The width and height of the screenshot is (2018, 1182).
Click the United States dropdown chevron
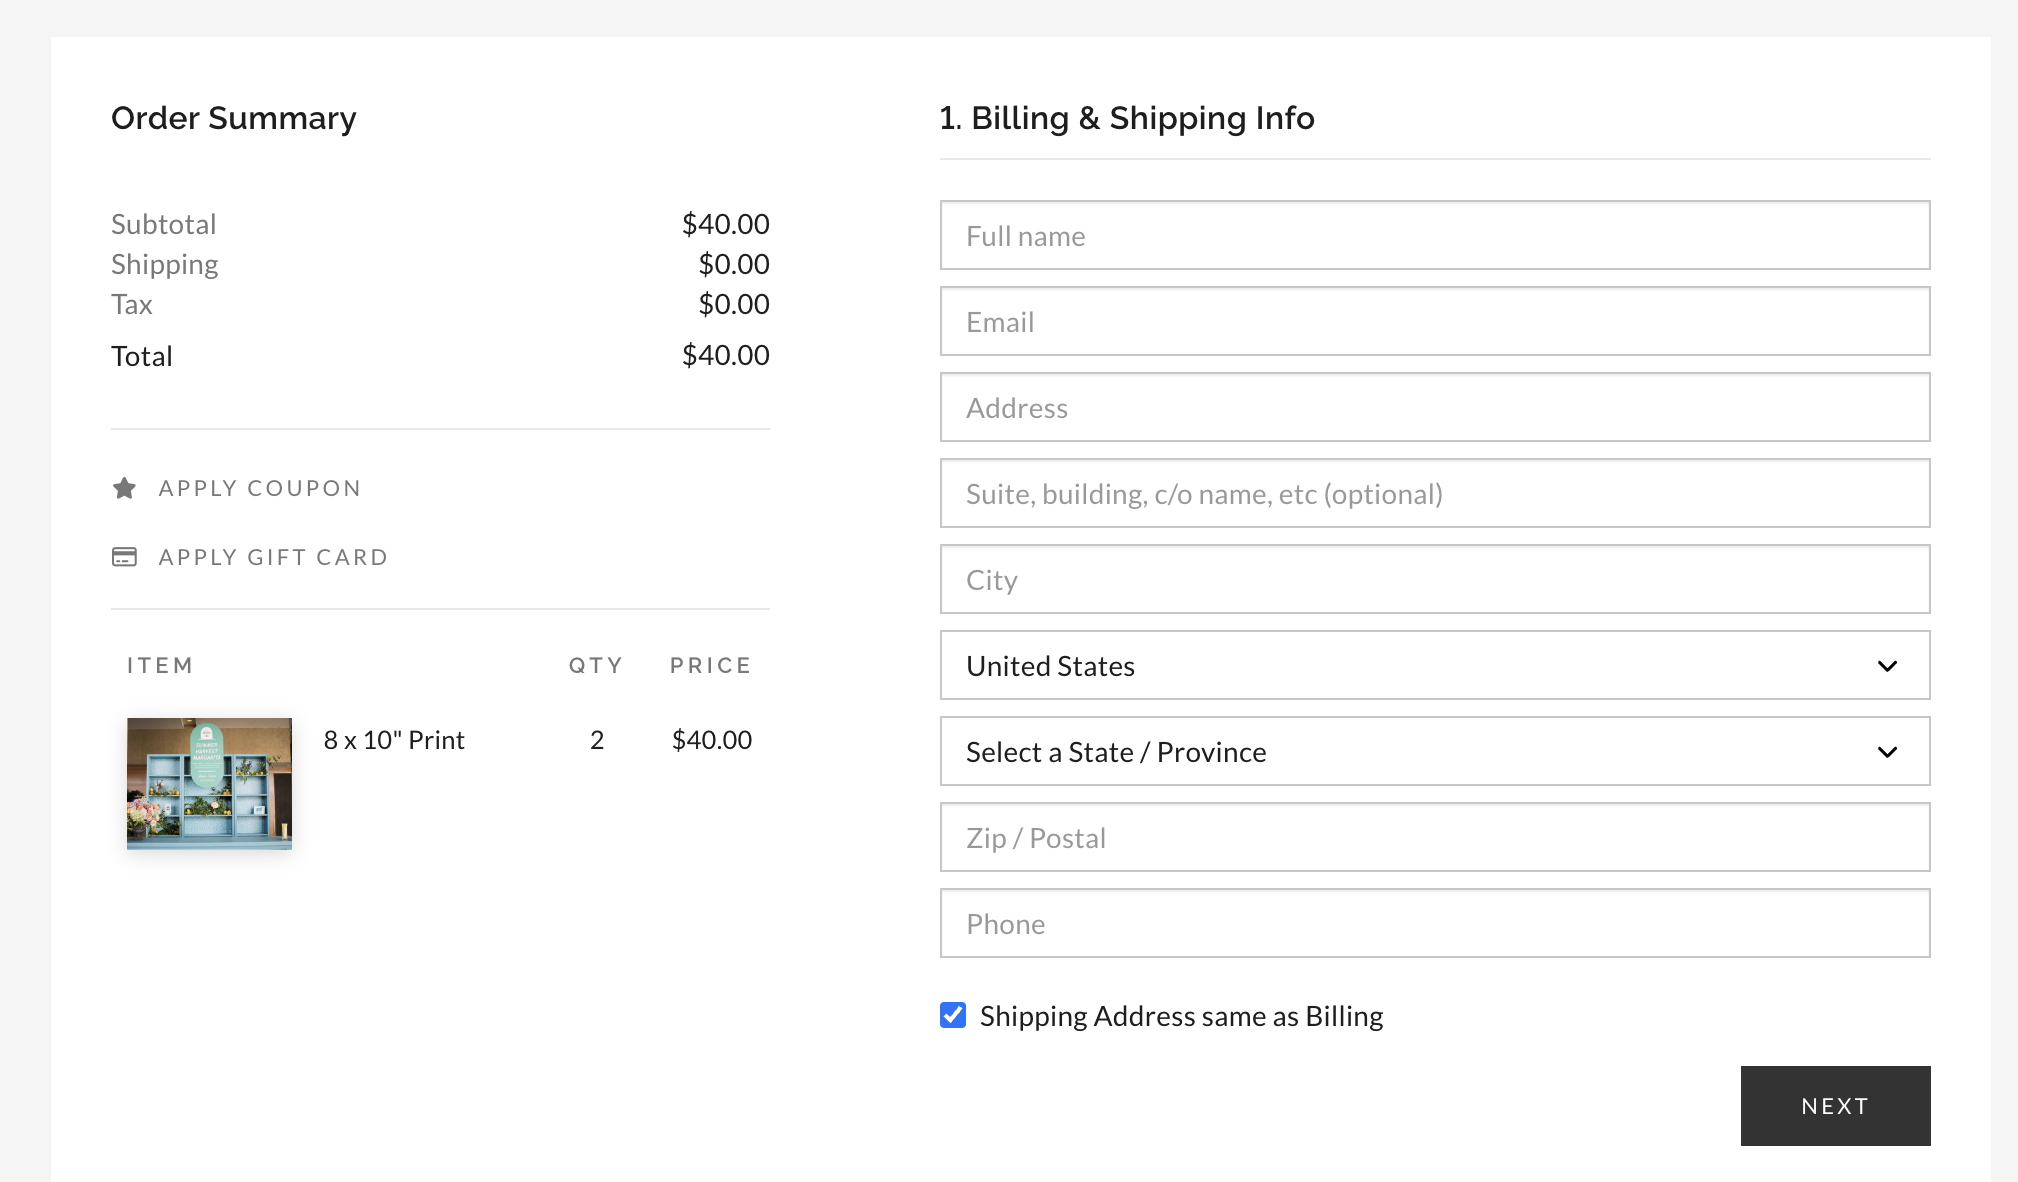1887,666
